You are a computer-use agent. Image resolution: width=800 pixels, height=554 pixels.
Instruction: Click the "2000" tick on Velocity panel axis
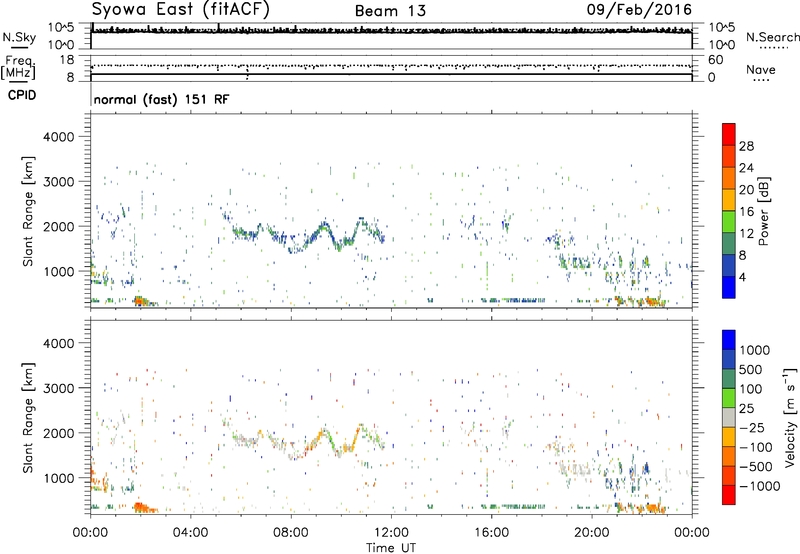(58, 433)
